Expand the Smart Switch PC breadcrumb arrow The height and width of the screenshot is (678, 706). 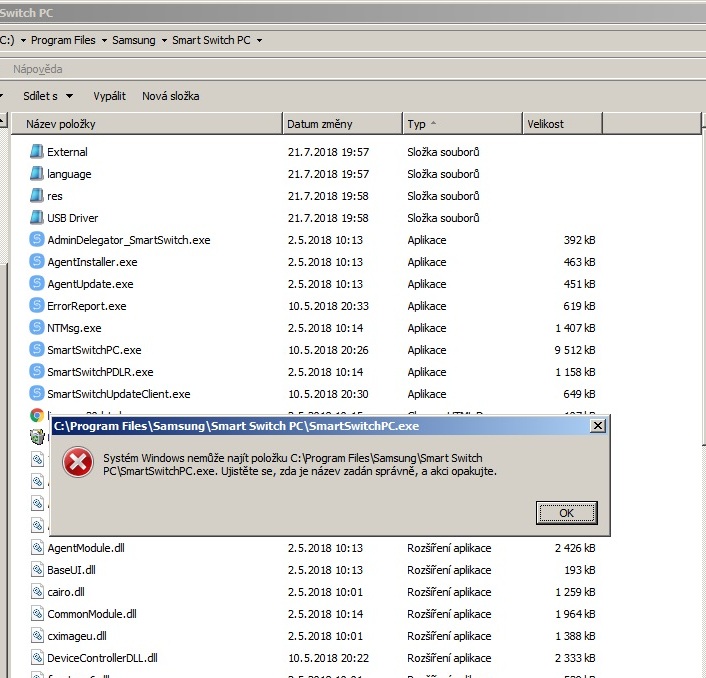(x=259, y=41)
